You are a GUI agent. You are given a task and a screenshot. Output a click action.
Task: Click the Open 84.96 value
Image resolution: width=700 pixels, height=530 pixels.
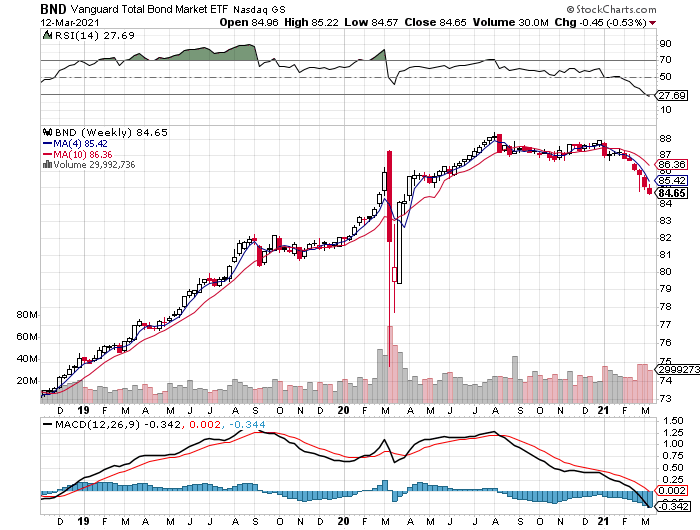pos(249,22)
